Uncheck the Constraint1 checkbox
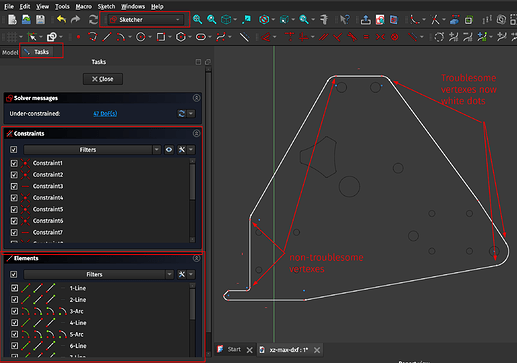This screenshot has width=517, height=363. tap(14, 163)
